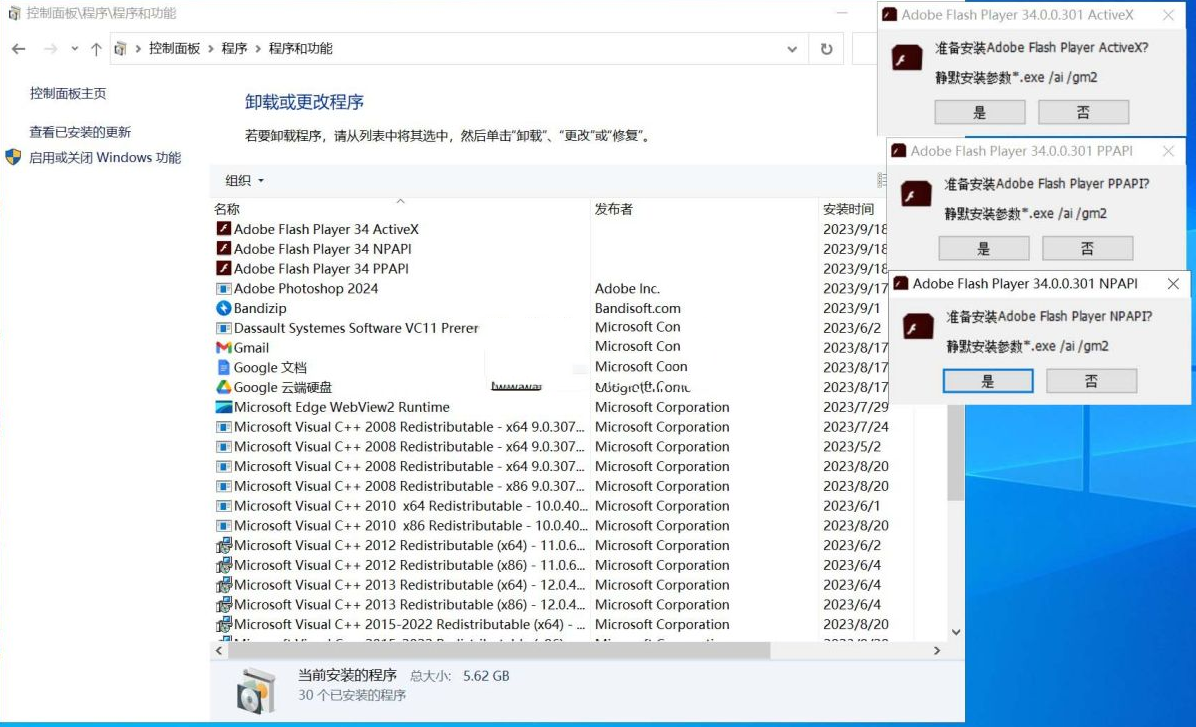Viewport: 1196px width, 727px height.
Task: Select Microsoft Visual C++ 2015-2022 Redistributable (x64) entry
Action: click(410, 624)
